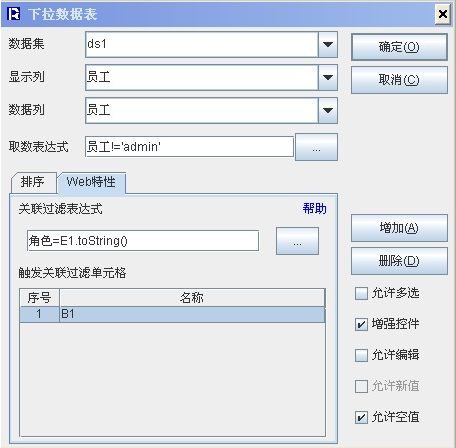Click the app logo icon in title bar
The height and width of the screenshot is (448, 456).
(13, 14)
